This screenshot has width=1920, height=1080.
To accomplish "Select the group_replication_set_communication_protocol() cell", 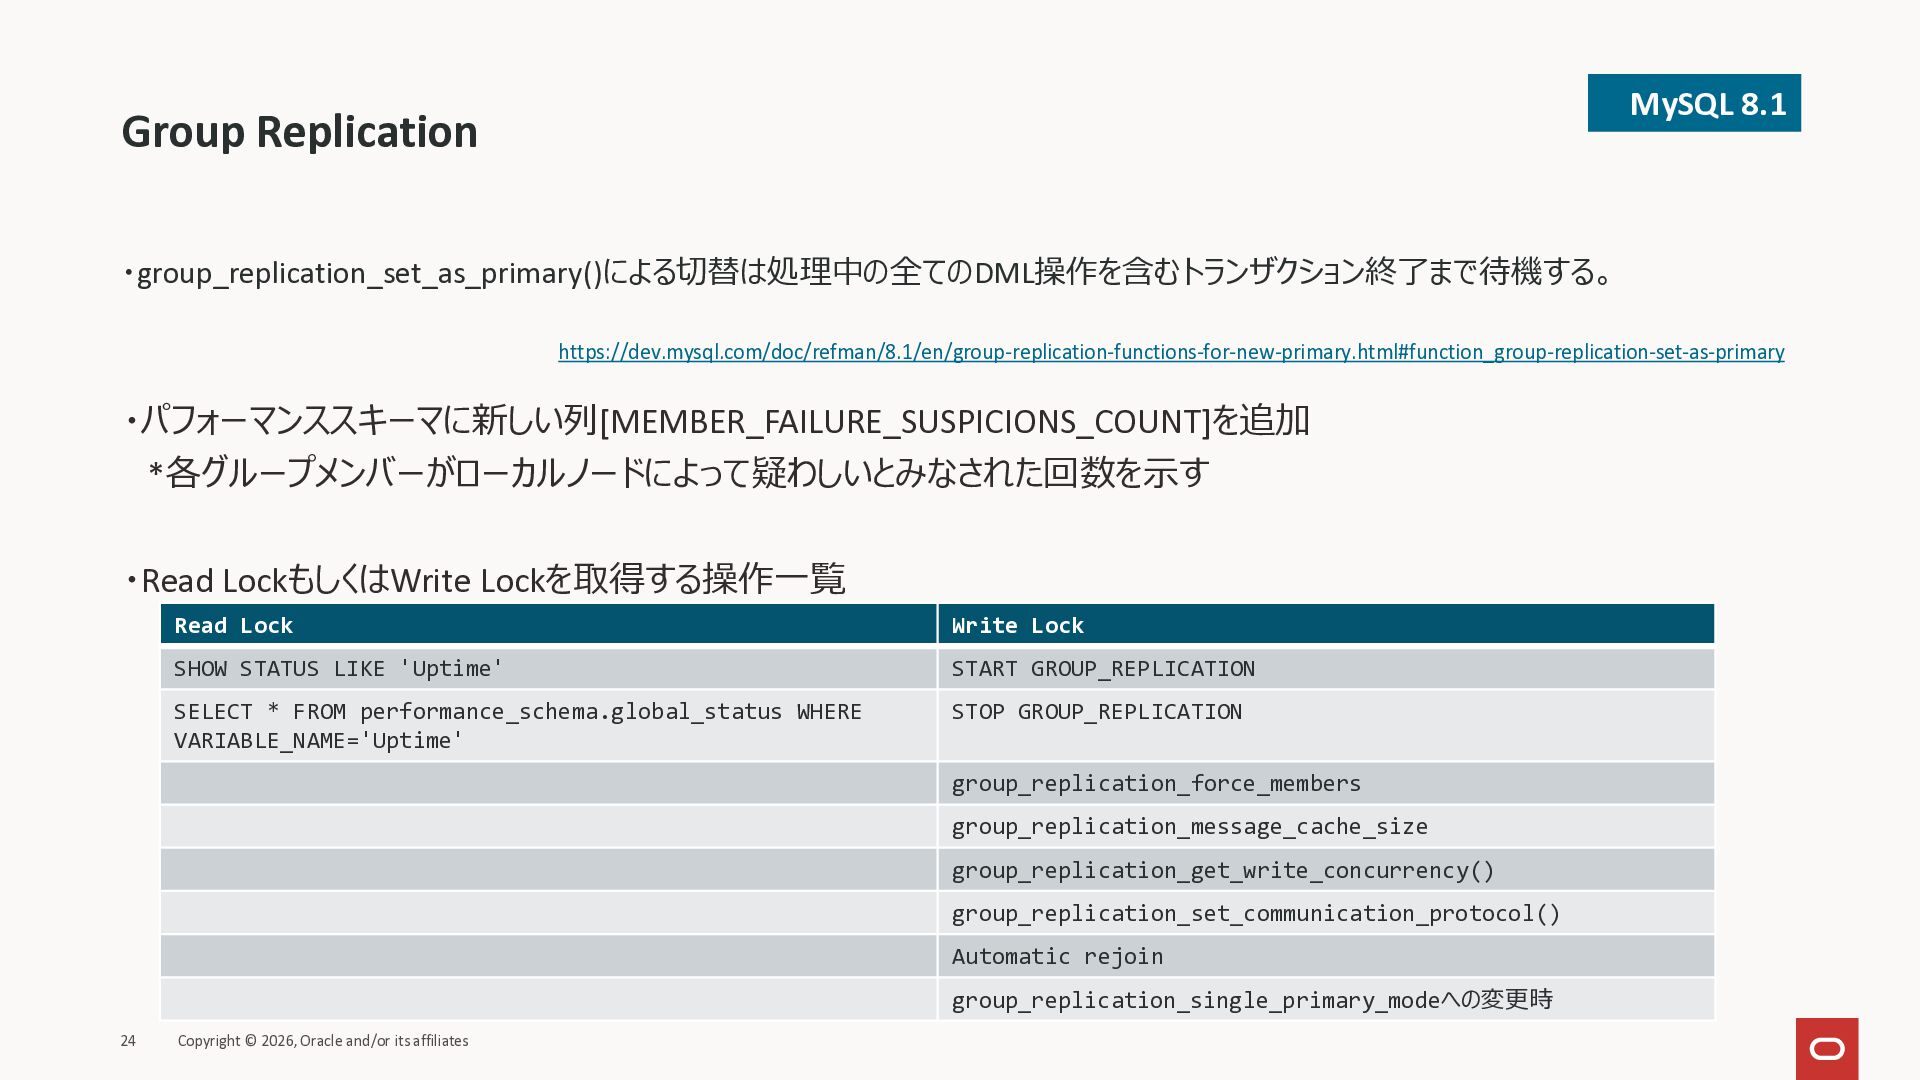I will click(x=1255, y=913).
